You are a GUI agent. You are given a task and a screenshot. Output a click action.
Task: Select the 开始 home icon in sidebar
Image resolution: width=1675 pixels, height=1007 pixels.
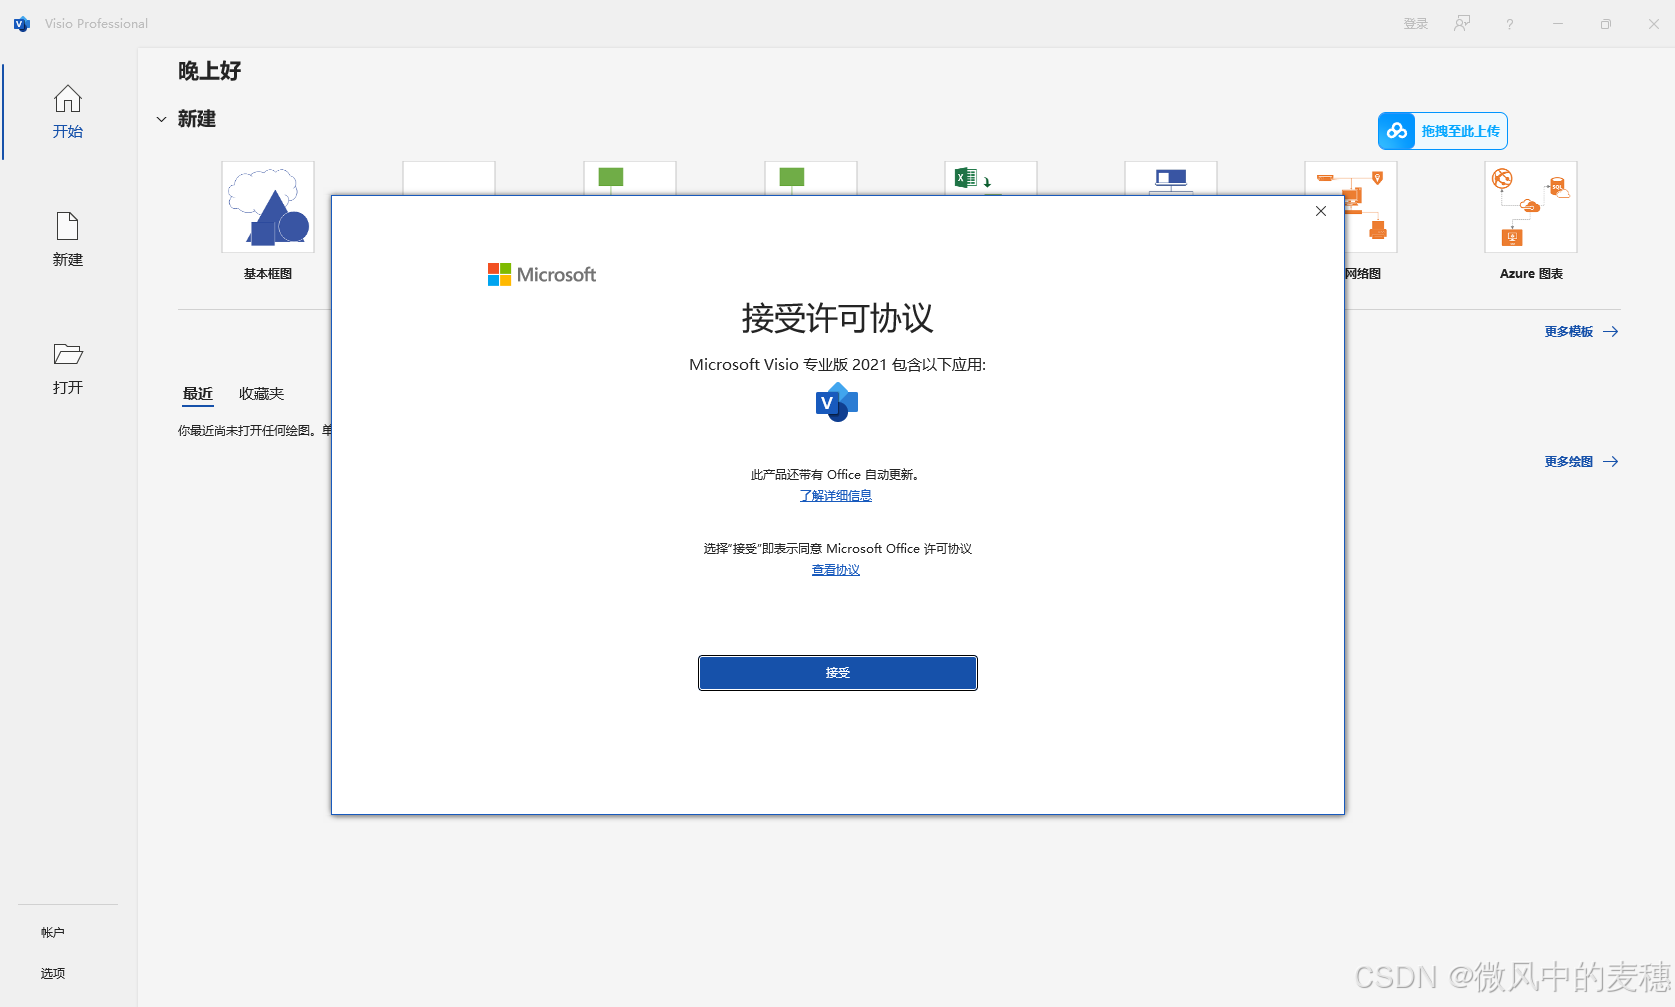click(67, 100)
